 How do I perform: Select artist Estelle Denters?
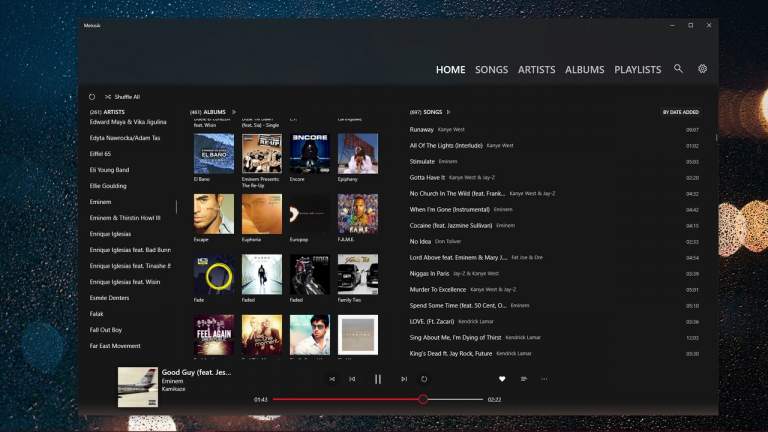pos(109,298)
